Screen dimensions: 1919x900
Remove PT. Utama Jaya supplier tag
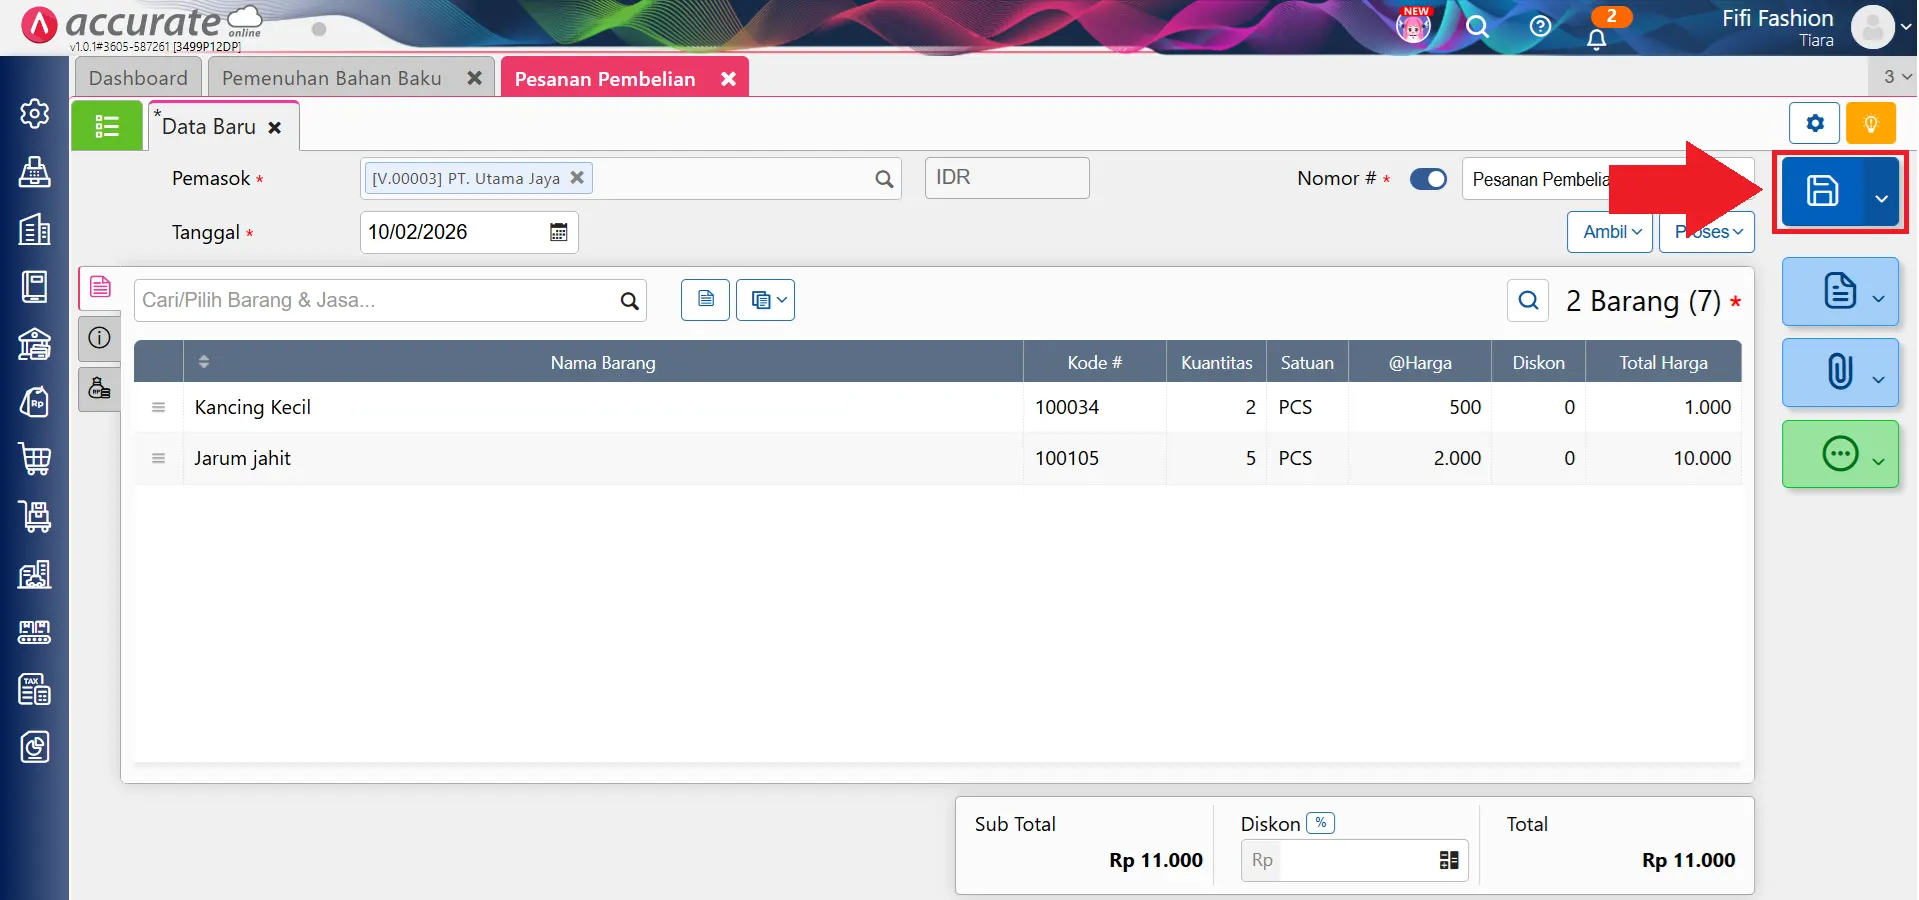point(577,178)
